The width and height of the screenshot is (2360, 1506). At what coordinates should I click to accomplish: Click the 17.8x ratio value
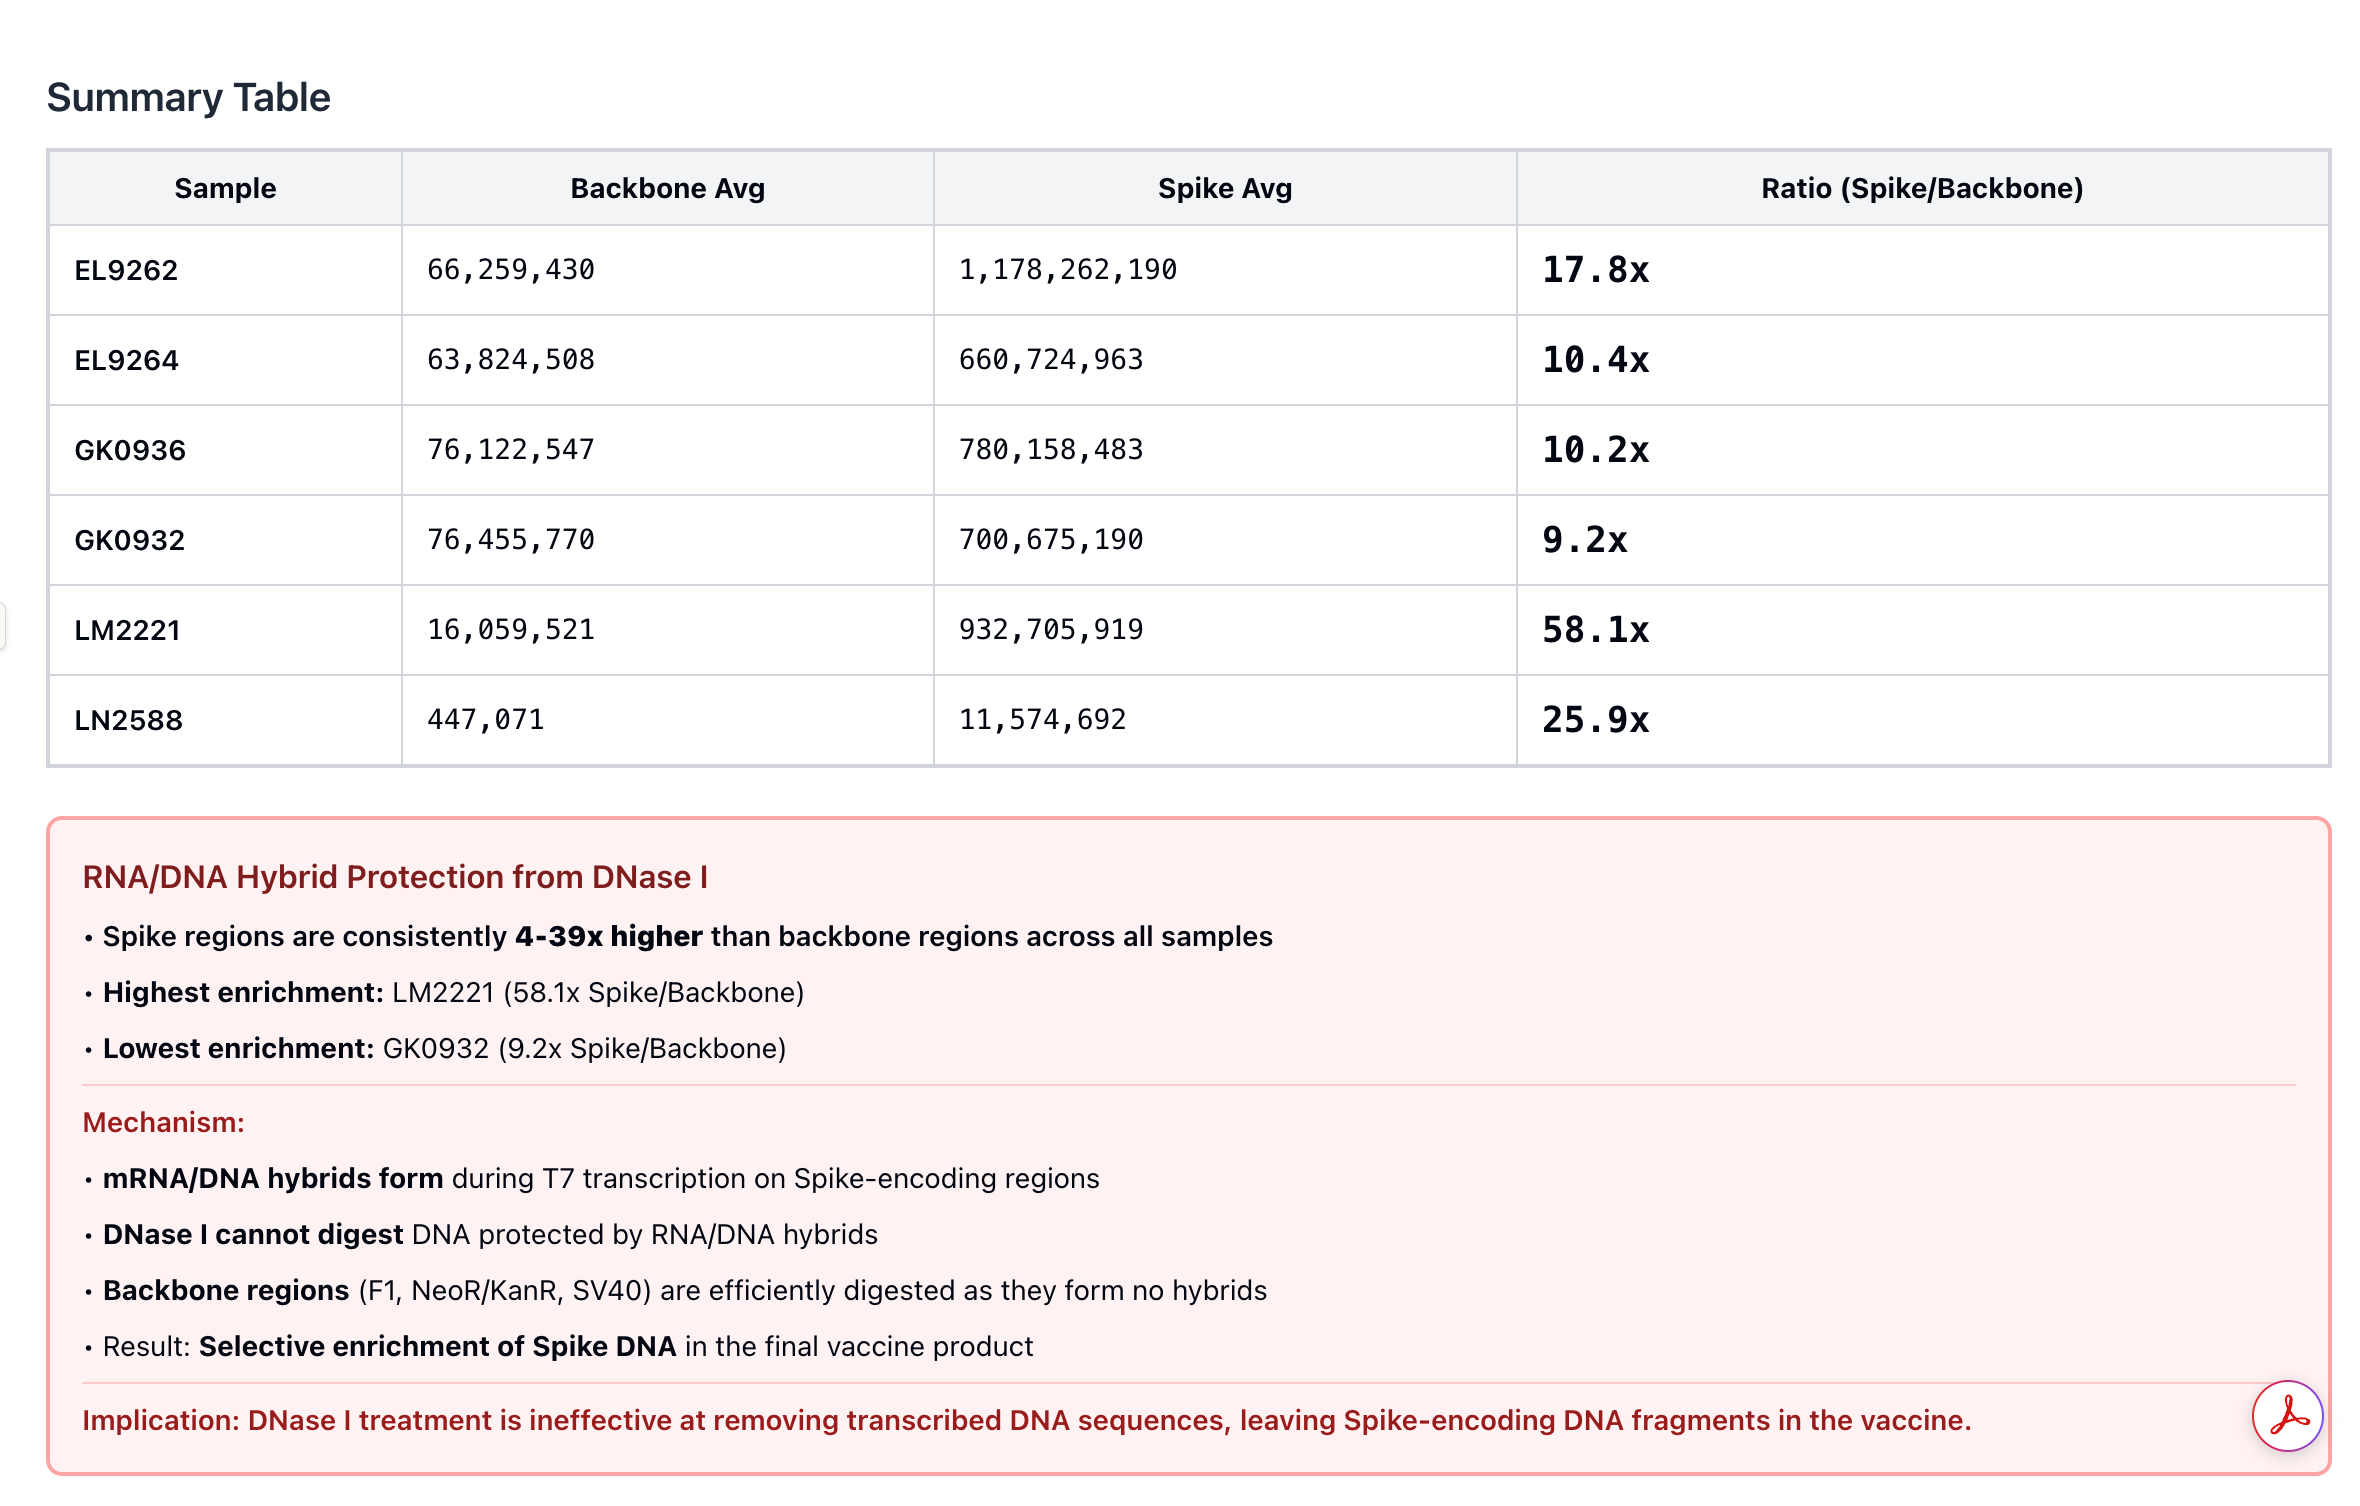(x=1595, y=270)
